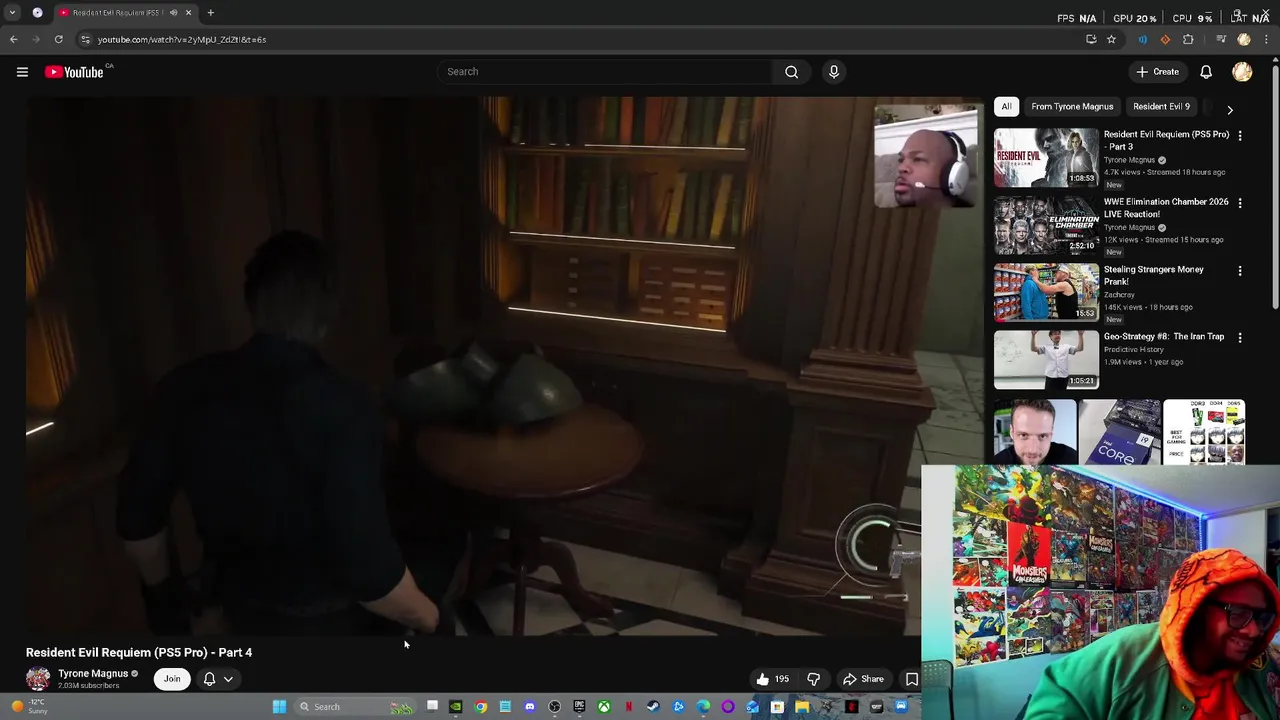The image size is (1280, 720).
Task: Open options menu for Stealing Strangers Money video
Action: coord(1240,270)
